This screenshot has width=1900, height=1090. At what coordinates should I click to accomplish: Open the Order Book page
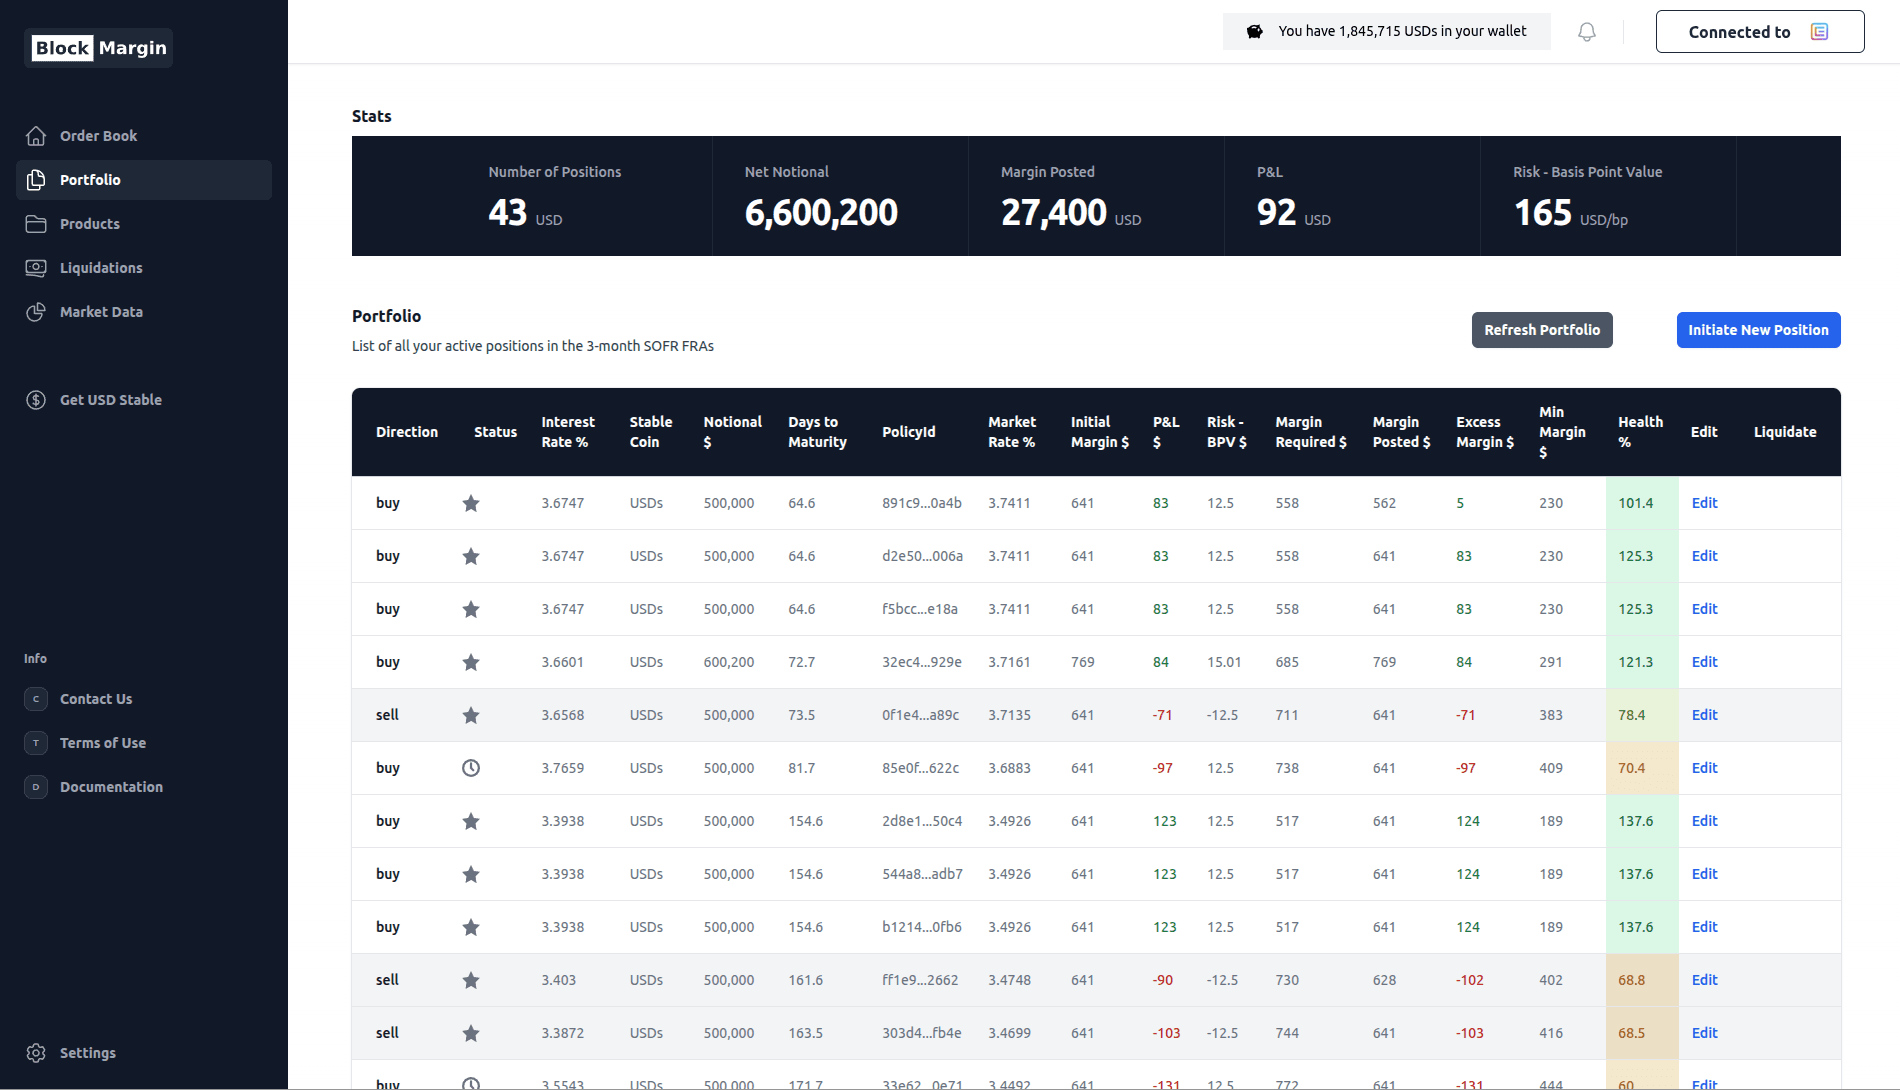pyautogui.click(x=98, y=136)
